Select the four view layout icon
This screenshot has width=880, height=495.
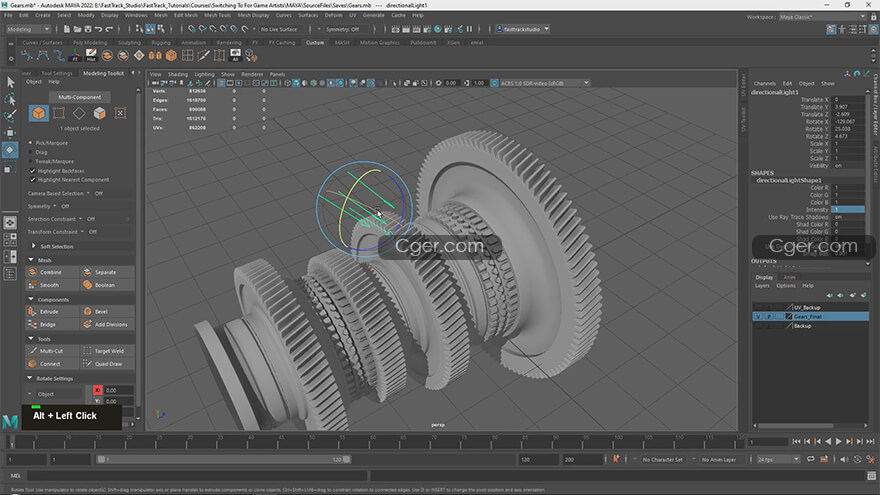(10, 240)
